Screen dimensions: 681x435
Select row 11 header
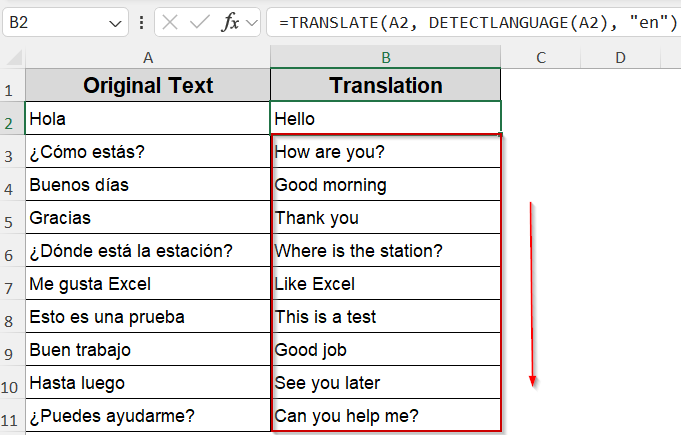(x=12, y=415)
